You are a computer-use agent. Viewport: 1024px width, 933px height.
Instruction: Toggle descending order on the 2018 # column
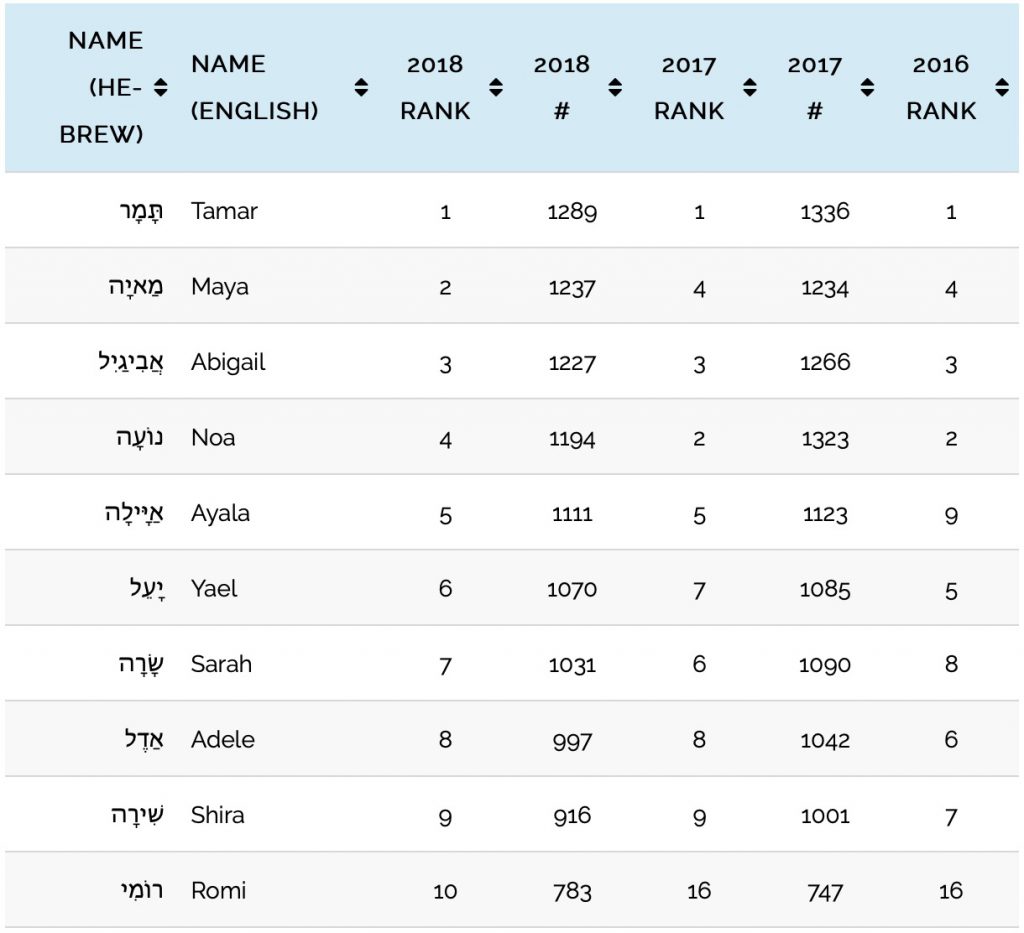tap(617, 86)
